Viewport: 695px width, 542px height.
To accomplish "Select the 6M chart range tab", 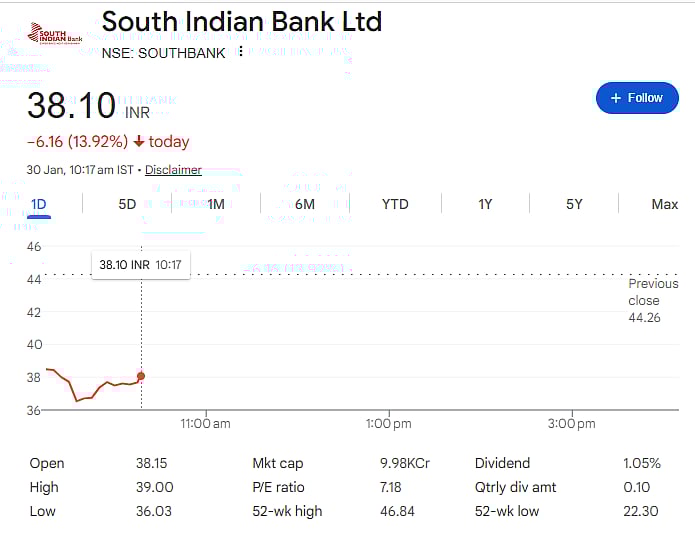I will pos(305,204).
